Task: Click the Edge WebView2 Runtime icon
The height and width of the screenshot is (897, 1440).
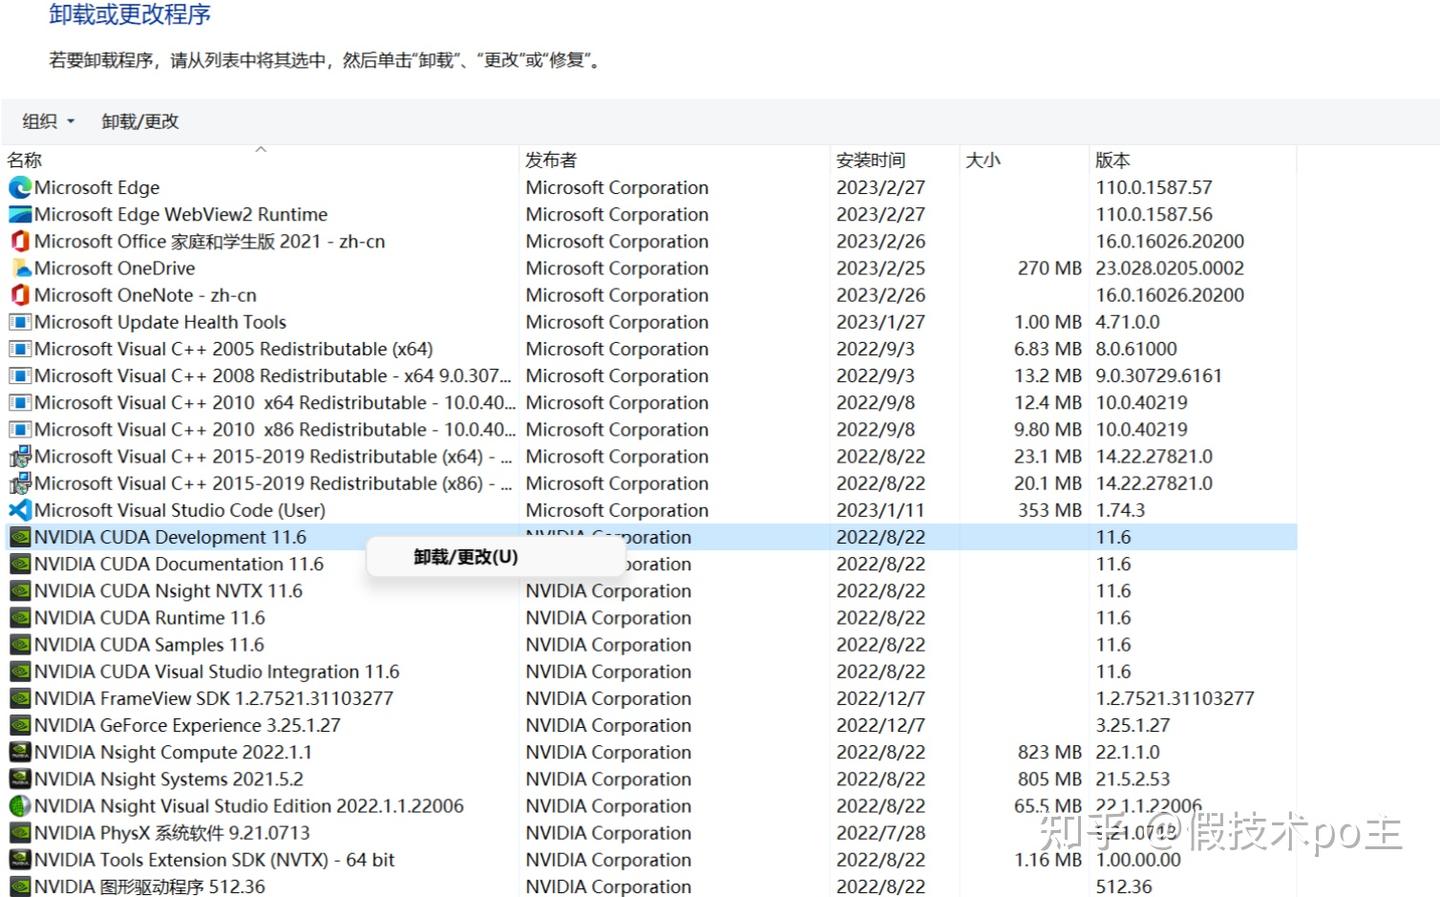Action: point(20,214)
